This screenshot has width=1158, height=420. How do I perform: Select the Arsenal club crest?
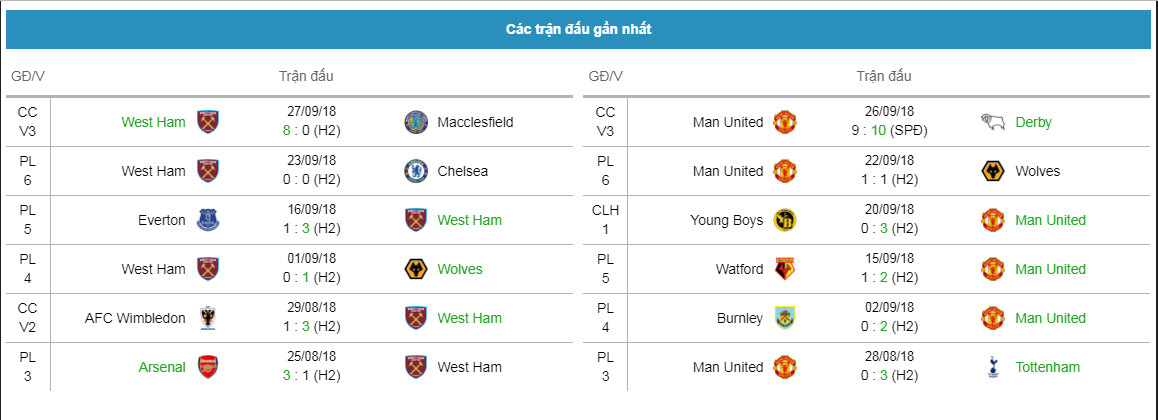pyautogui.click(x=208, y=367)
